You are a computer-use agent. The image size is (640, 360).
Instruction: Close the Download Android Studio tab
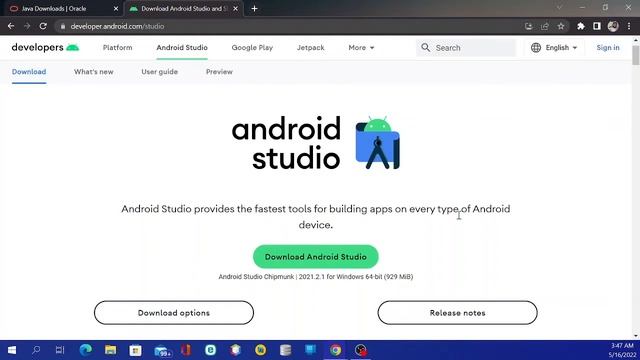[236, 8]
